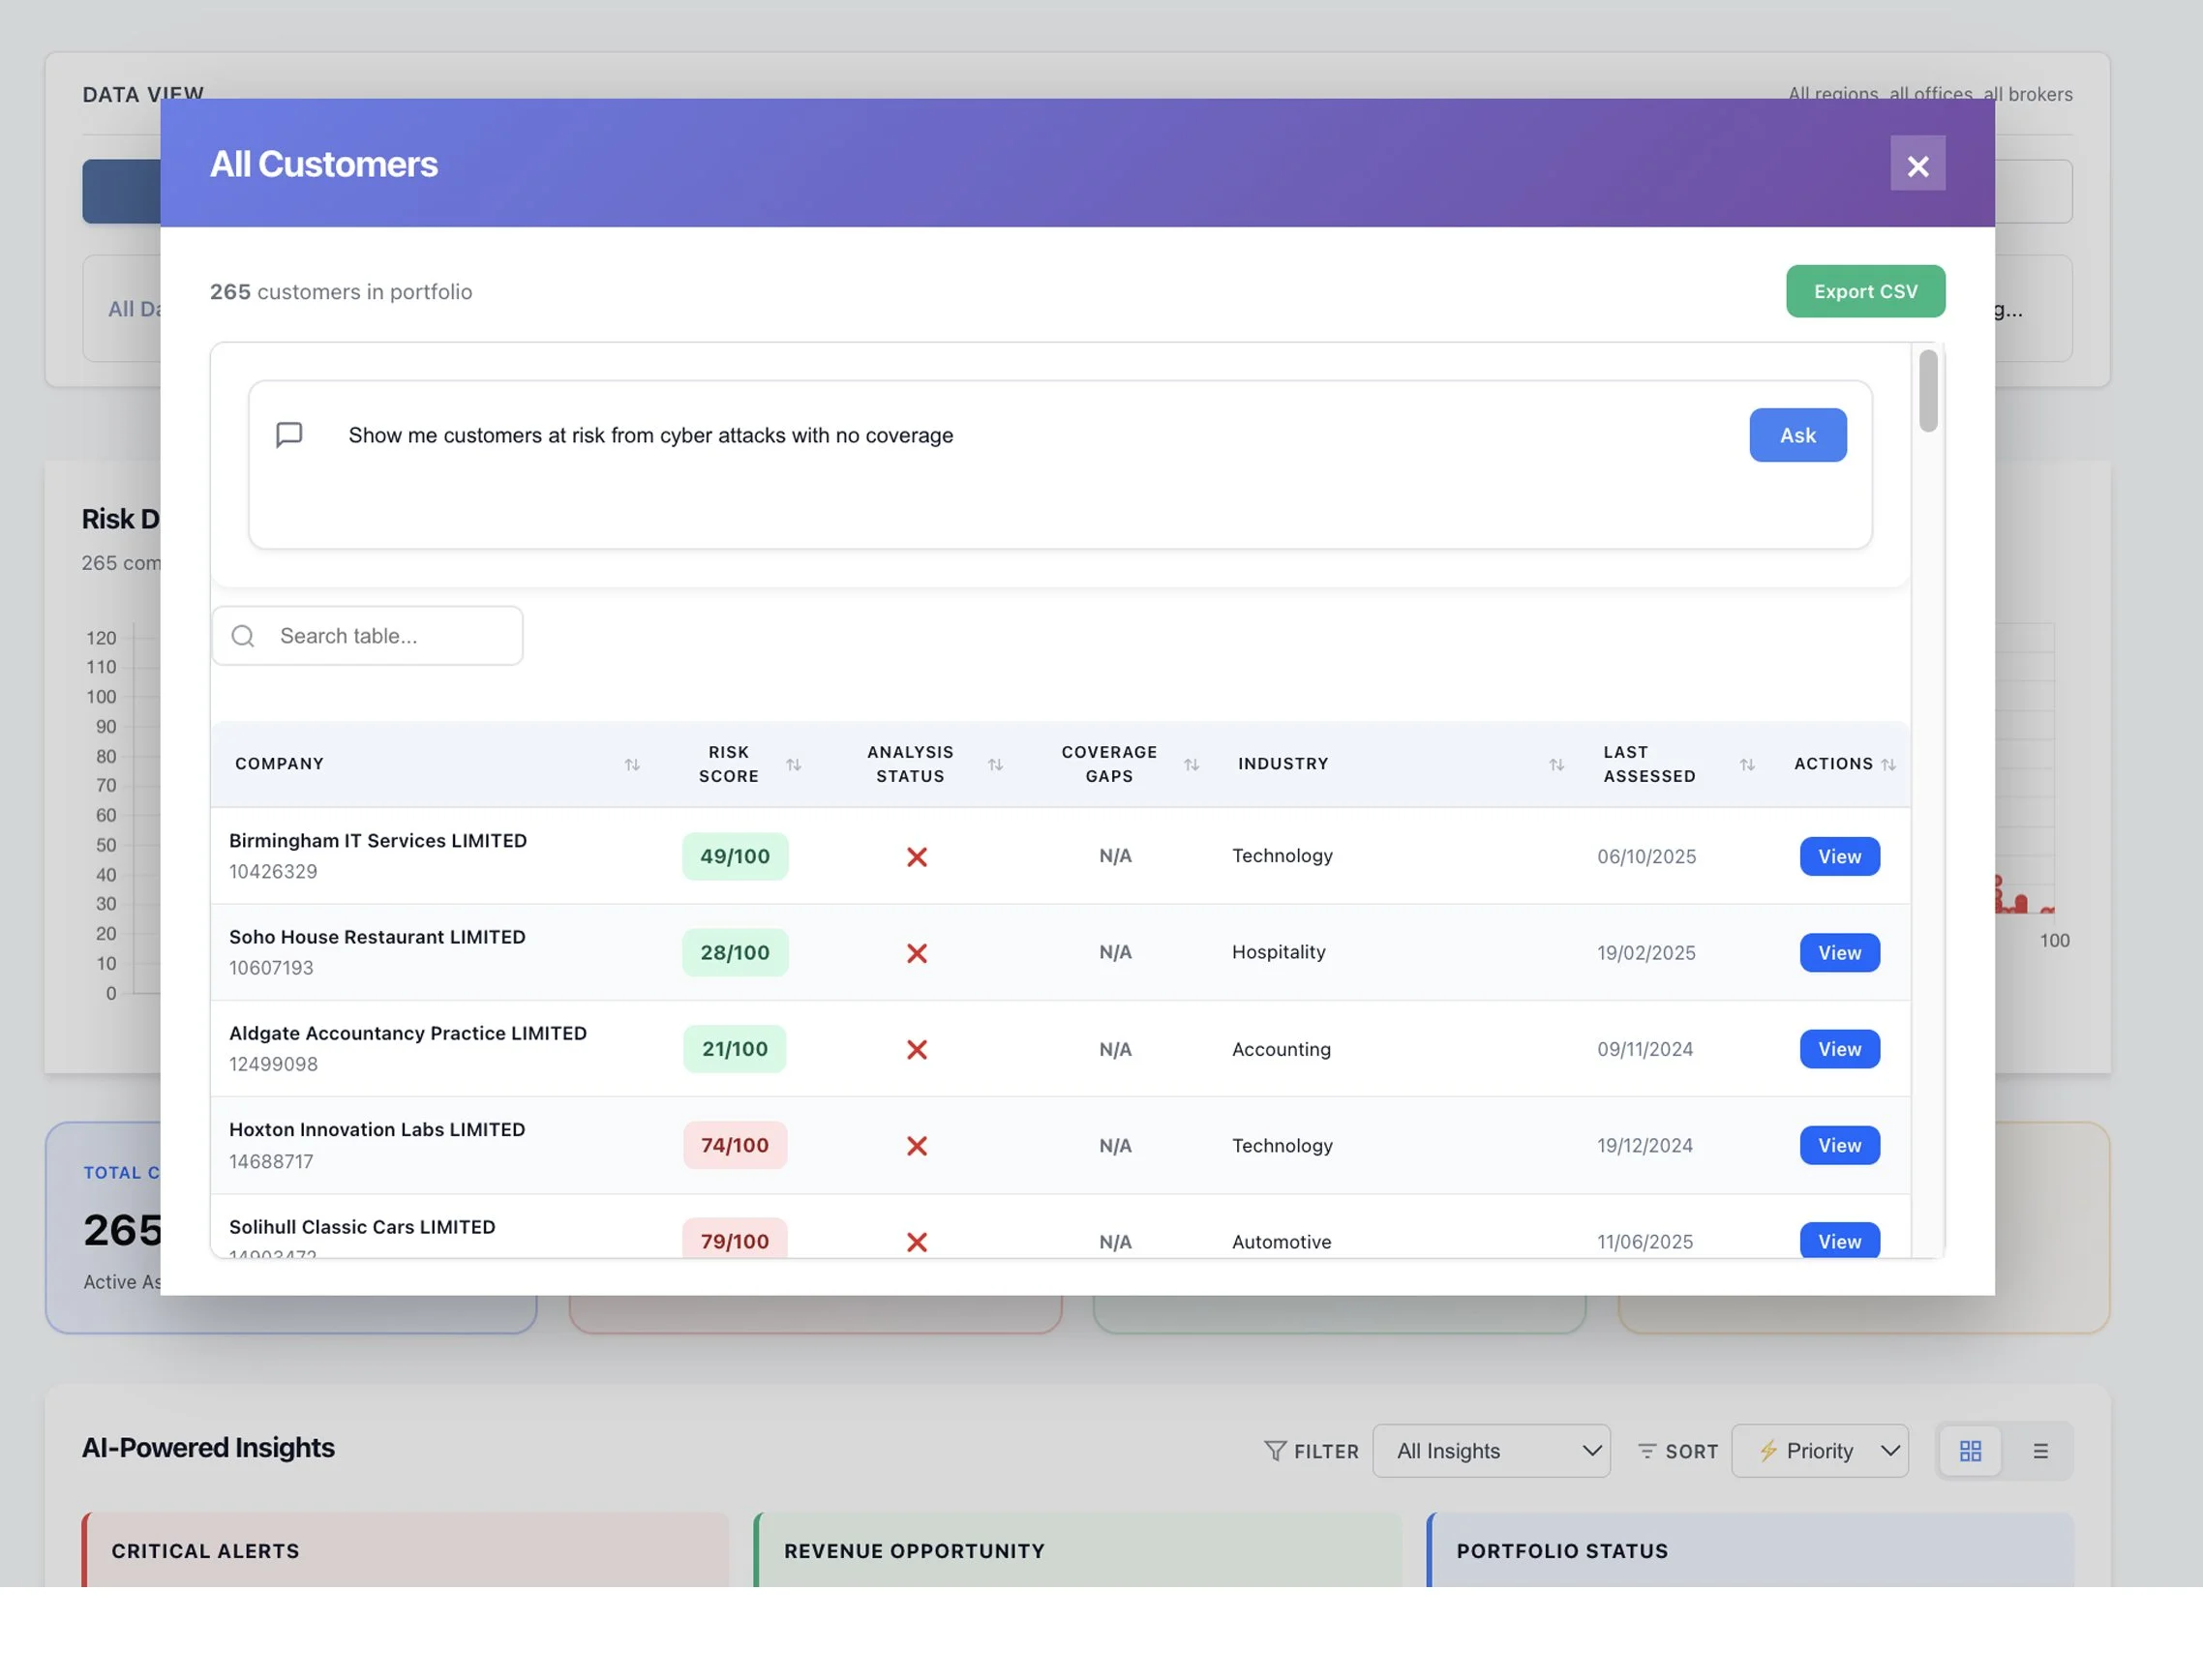Click the magnifier icon in table search
The image size is (2203, 1680).
click(x=243, y=636)
